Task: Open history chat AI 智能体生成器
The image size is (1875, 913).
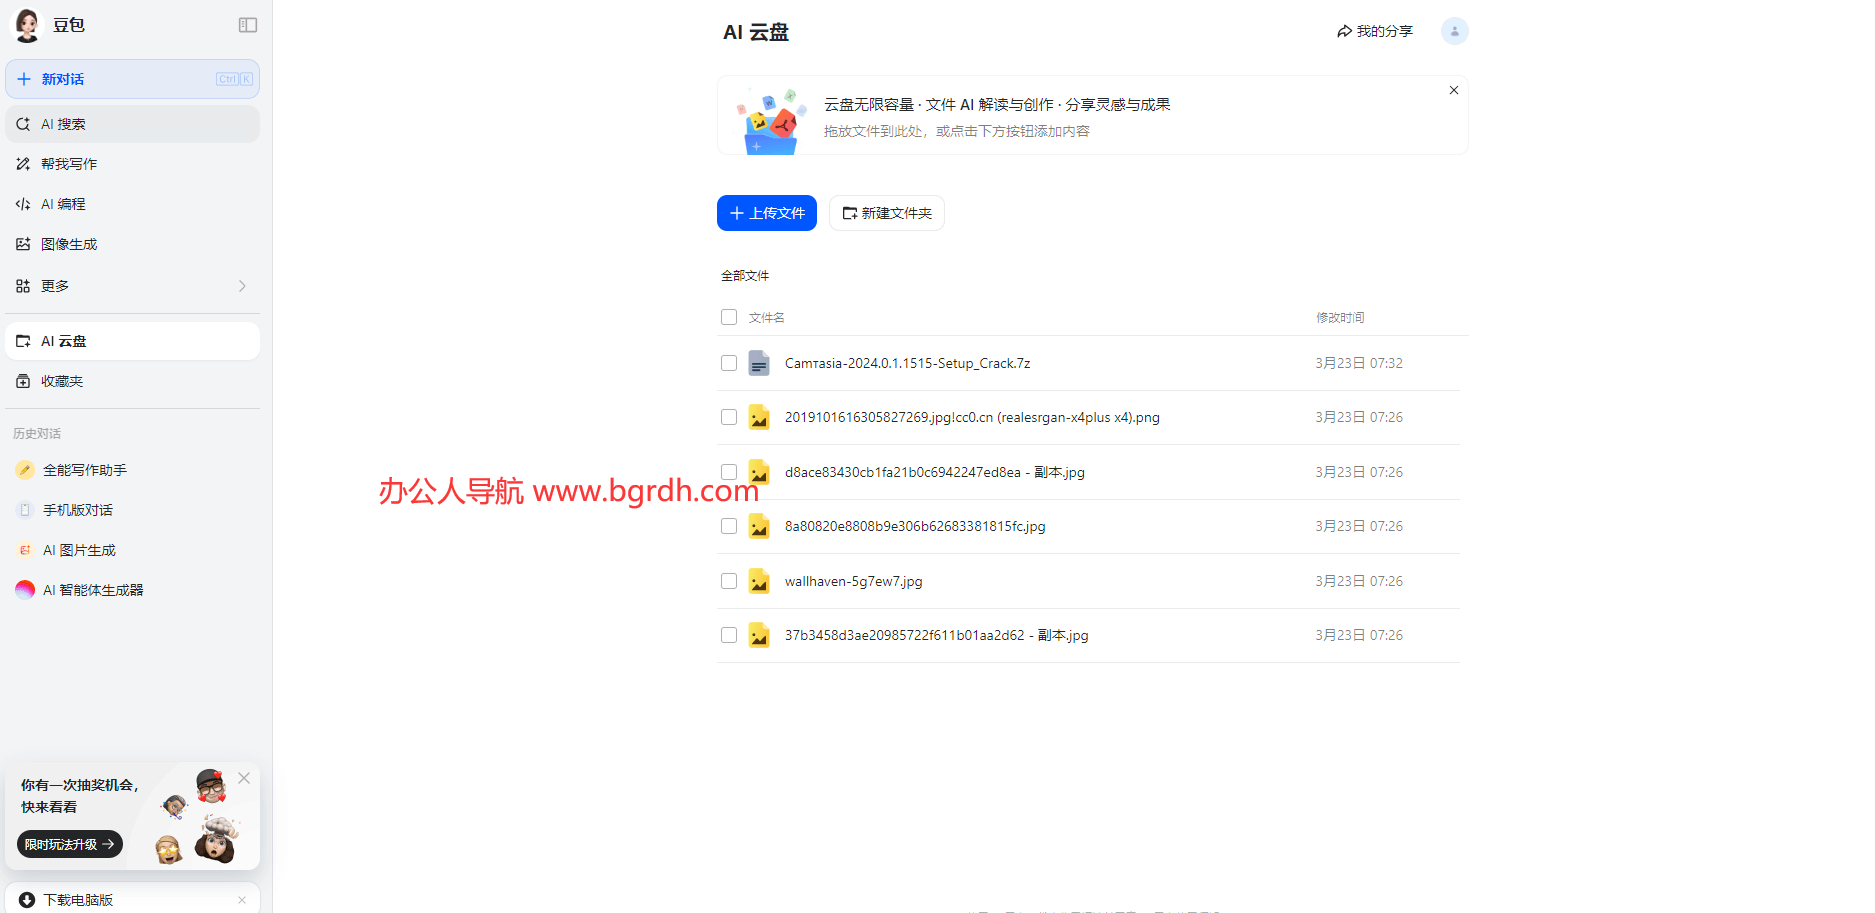Action: click(132, 590)
